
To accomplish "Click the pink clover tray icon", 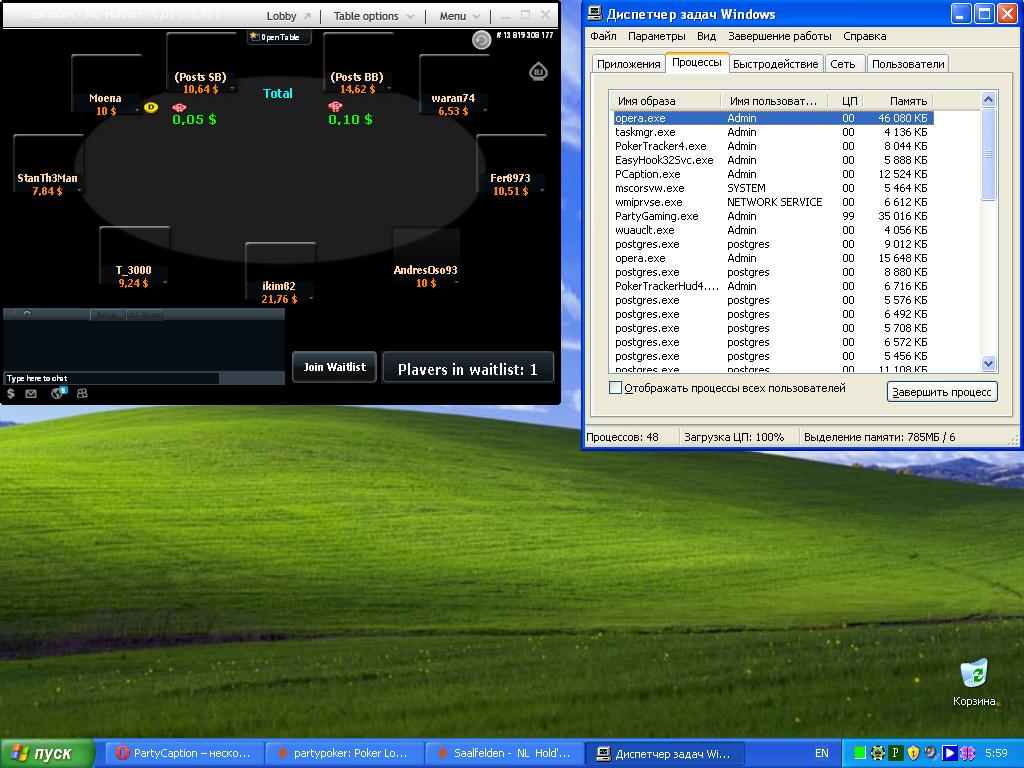I will [x=967, y=753].
